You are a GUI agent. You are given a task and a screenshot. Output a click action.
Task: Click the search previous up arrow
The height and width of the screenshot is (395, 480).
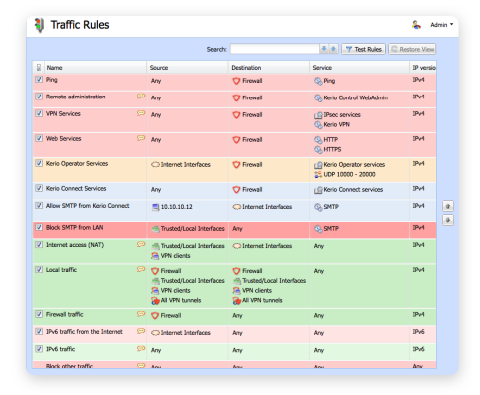[x=333, y=49]
